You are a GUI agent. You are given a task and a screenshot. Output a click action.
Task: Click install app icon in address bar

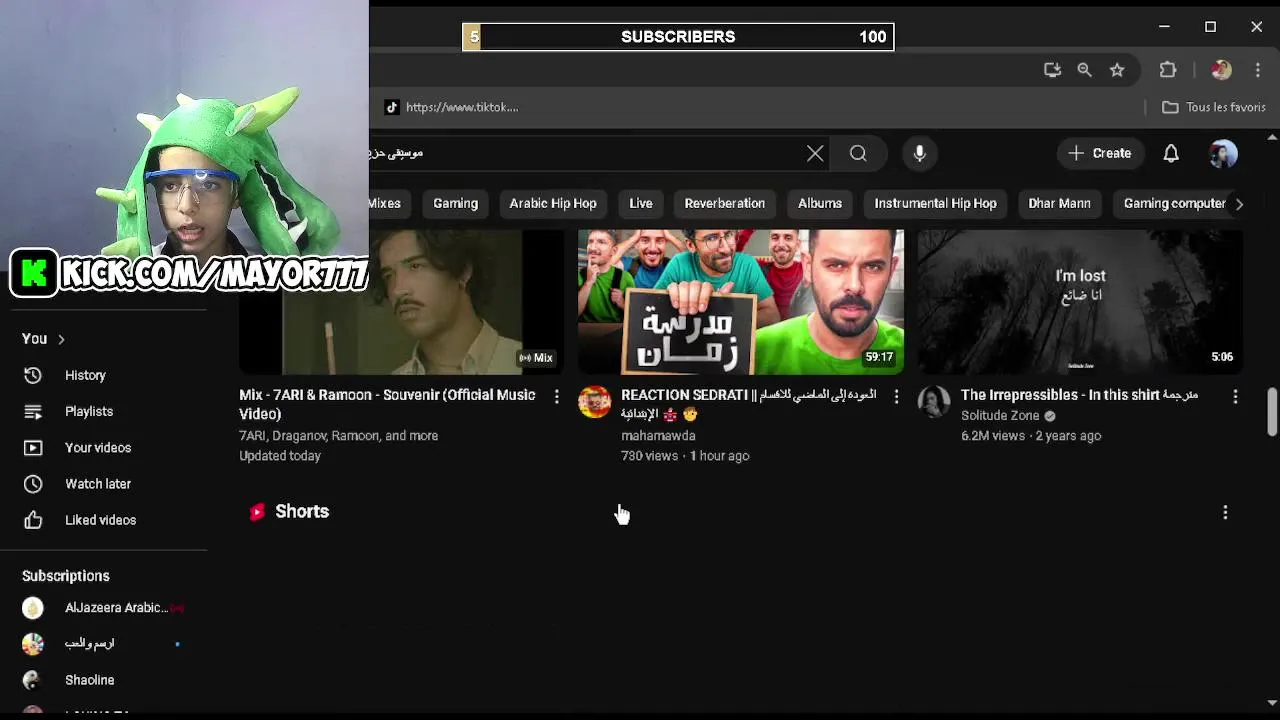click(1052, 70)
